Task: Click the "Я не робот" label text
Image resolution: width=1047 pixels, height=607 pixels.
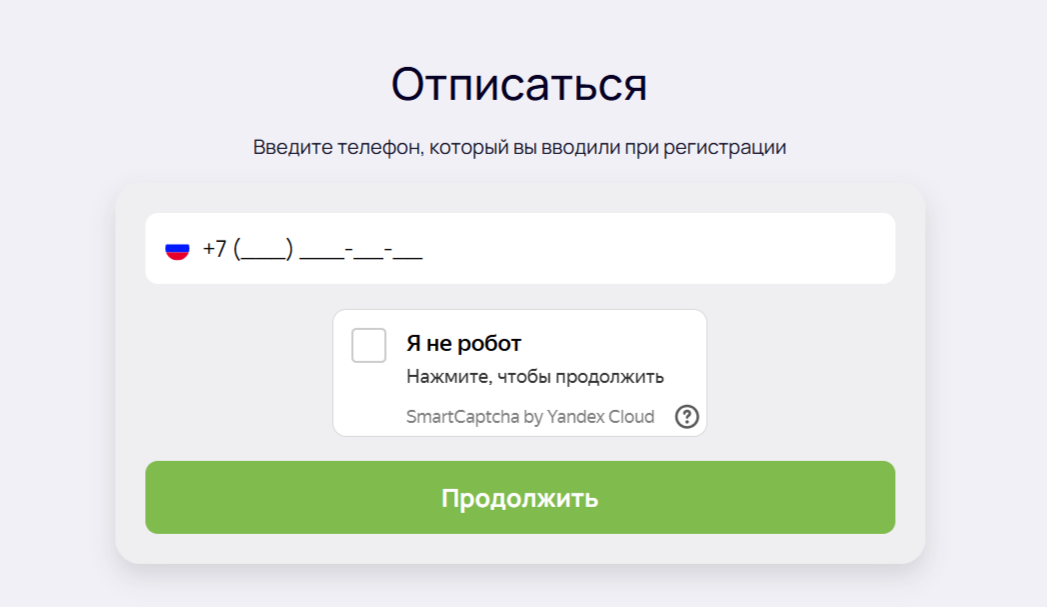Action: (x=463, y=343)
